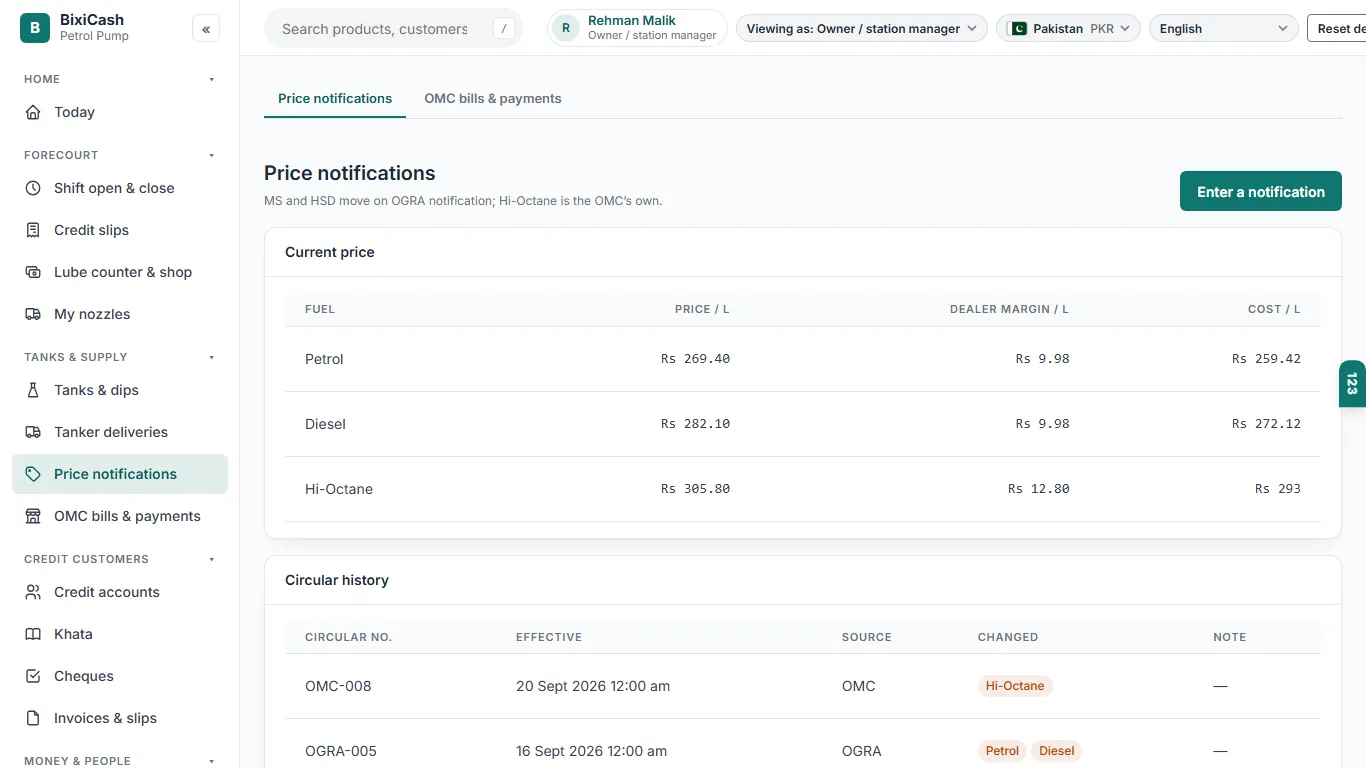Click the My nozzles icon
This screenshot has height=768, width=1366.
(x=33, y=314)
